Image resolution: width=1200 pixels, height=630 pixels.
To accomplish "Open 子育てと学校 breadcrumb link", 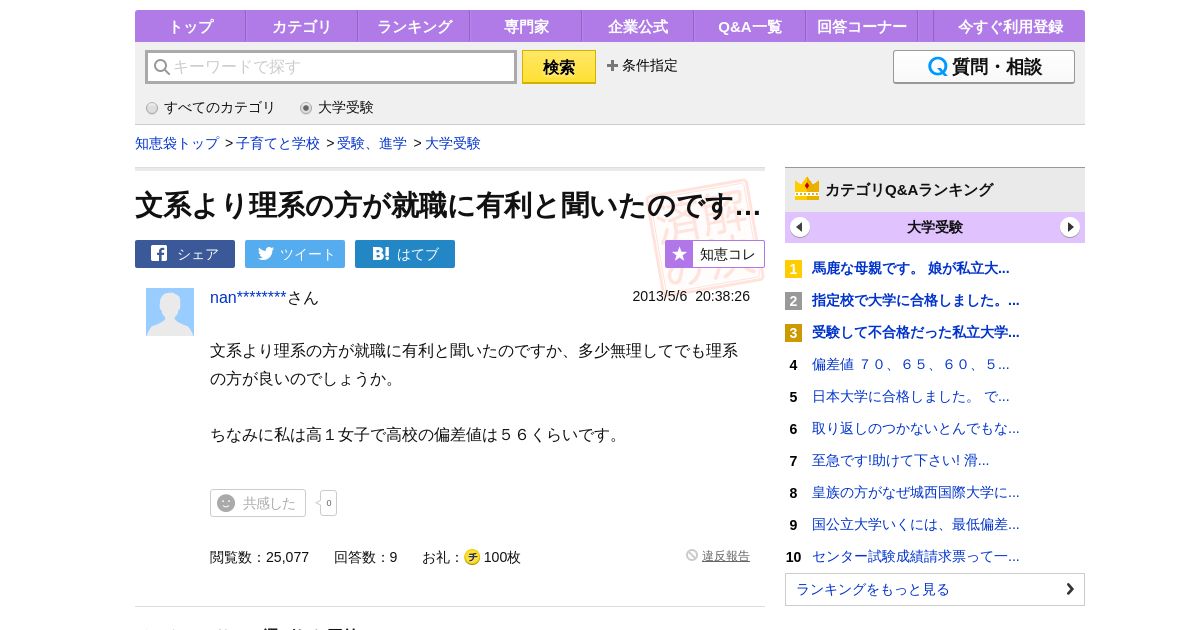I will (x=278, y=143).
